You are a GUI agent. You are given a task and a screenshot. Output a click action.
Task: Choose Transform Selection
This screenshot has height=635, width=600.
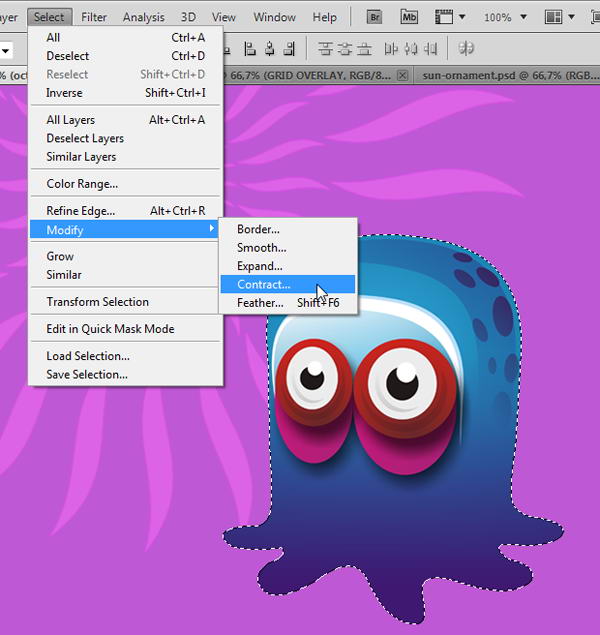click(126, 302)
